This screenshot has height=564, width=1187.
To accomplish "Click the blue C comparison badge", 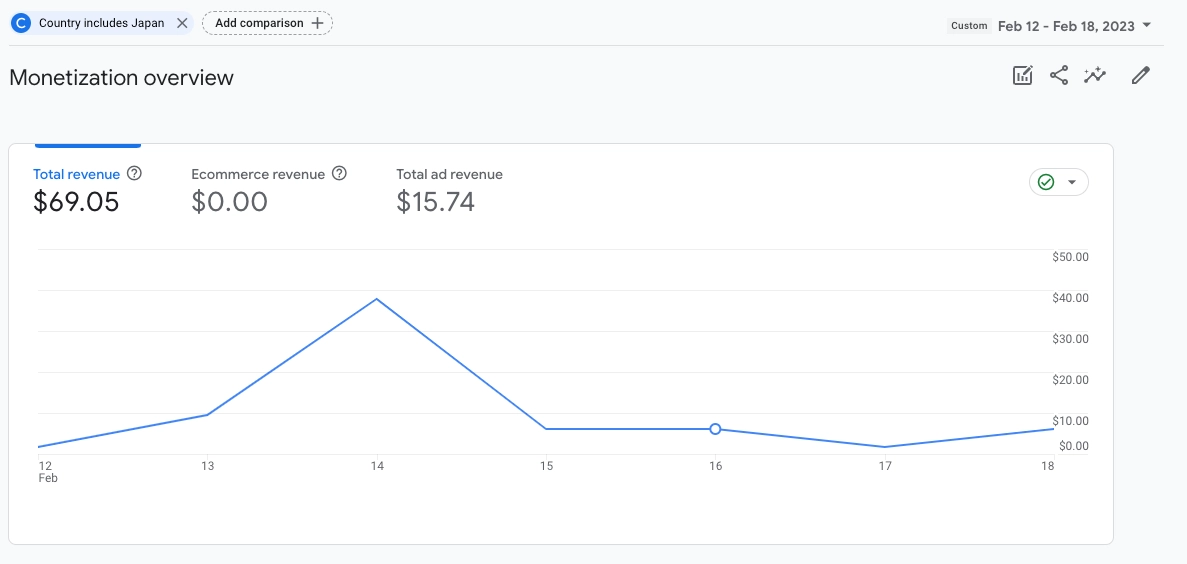I will click(21, 23).
